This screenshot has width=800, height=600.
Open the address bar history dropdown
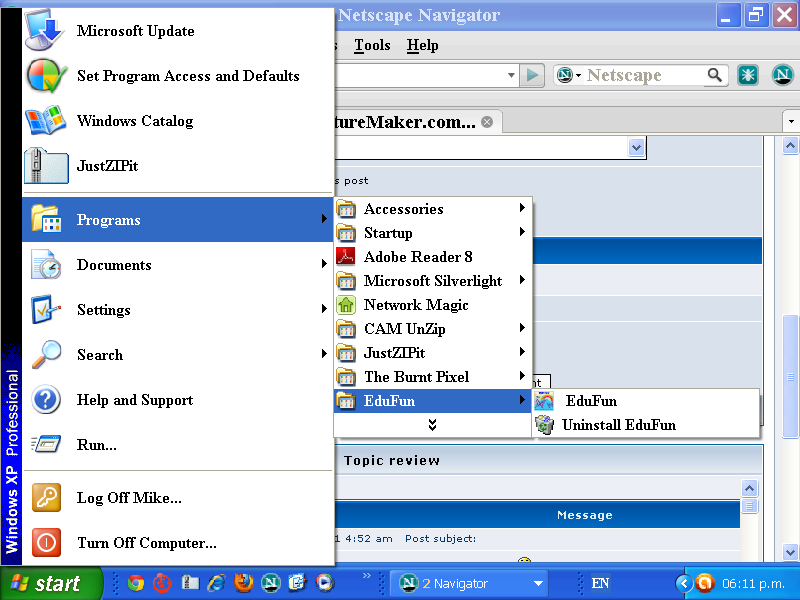pyautogui.click(x=511, y=76)
